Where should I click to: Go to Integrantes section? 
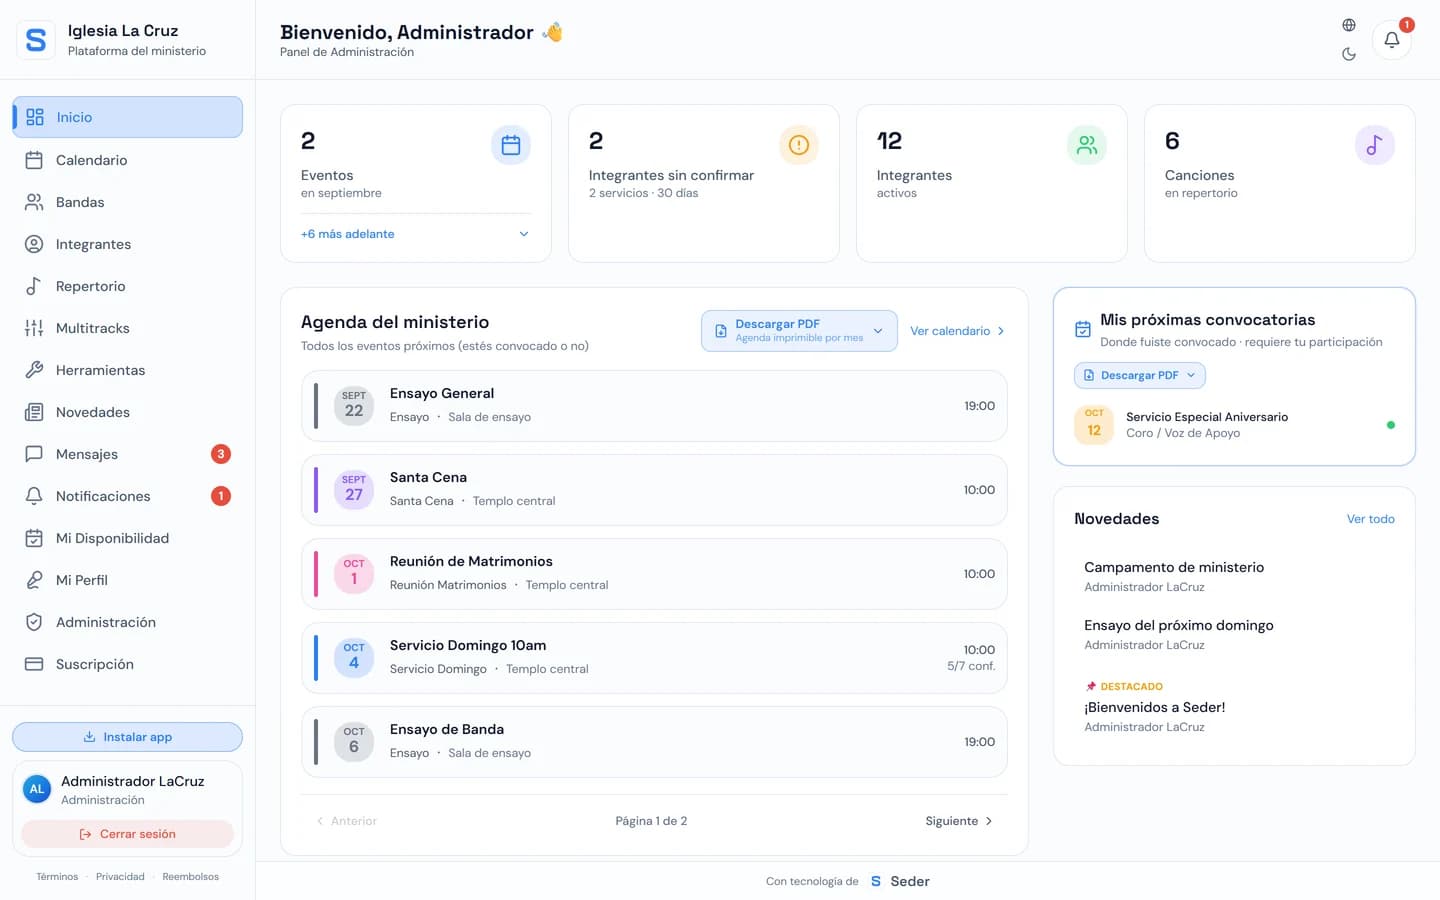pos(128,244)
